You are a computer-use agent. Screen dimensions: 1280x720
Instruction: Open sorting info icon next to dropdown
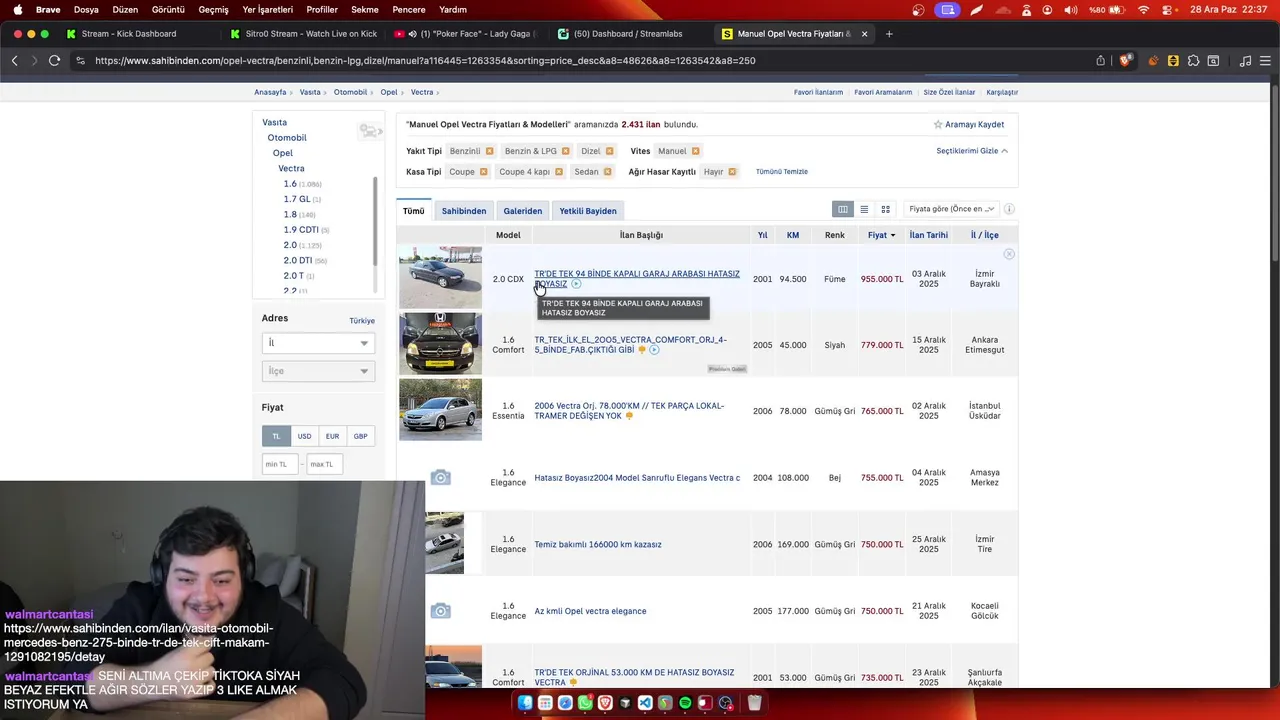coord(1009,209)
